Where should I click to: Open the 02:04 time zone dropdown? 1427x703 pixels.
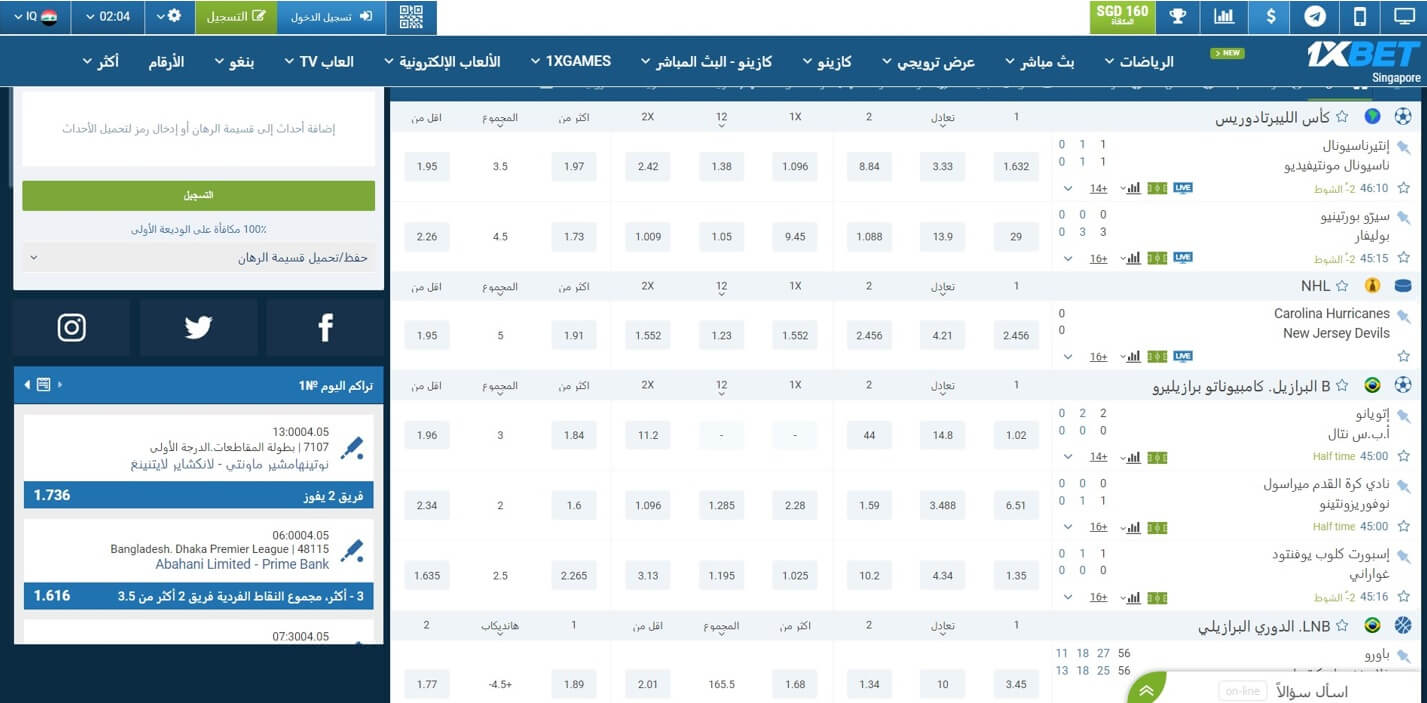tap(108, 17)
